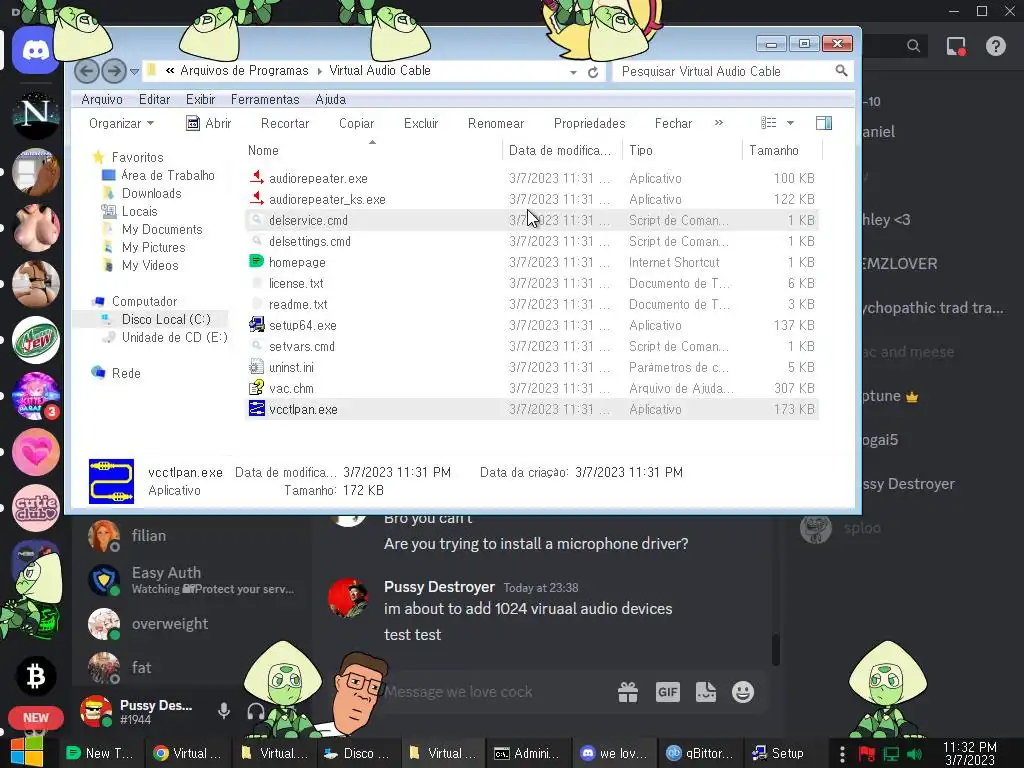This screenshot has height=768, width=1024.
Task: Select the audiorepeater_ks.exe file icon
Action: pyautogui.click(x=257, y=198)
